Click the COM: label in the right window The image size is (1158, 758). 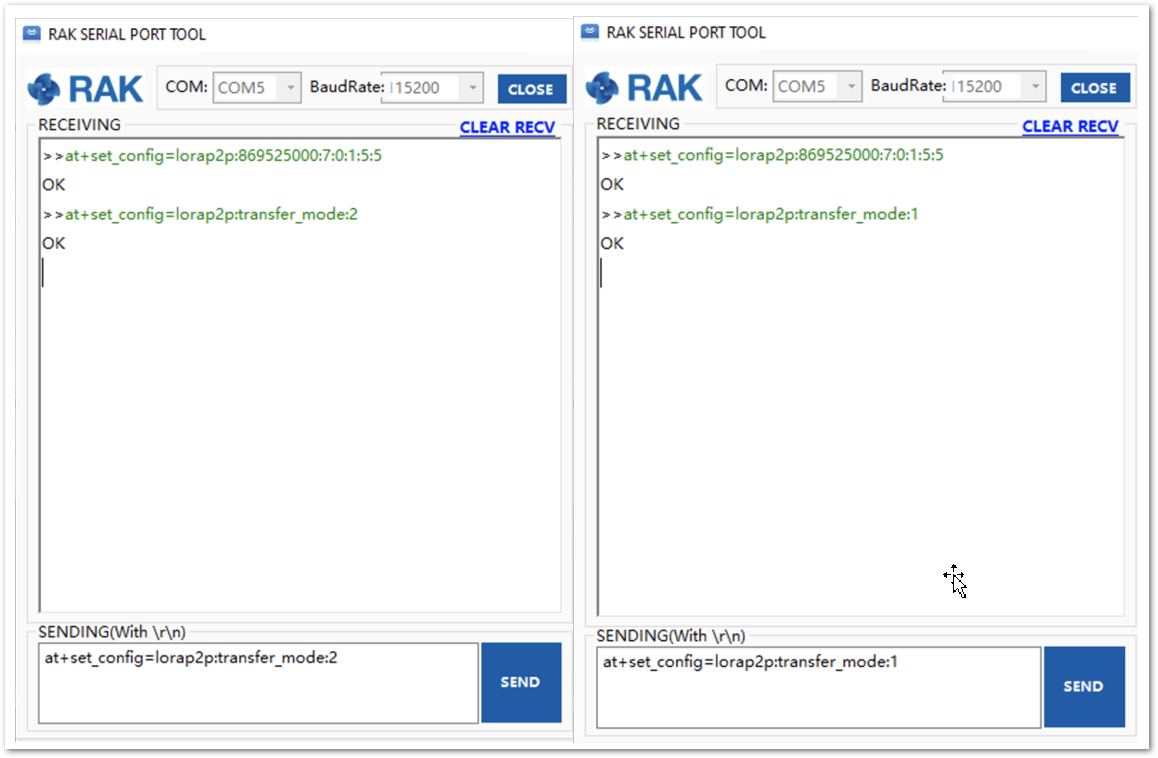click(746, 85)
